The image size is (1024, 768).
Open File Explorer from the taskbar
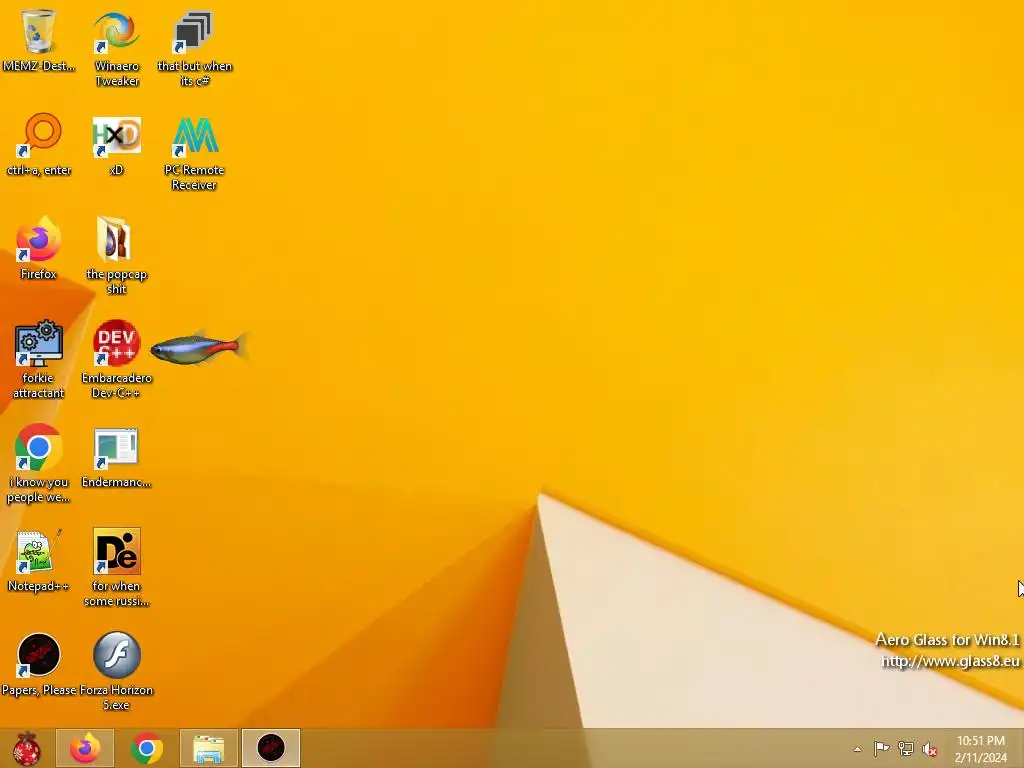209,748
